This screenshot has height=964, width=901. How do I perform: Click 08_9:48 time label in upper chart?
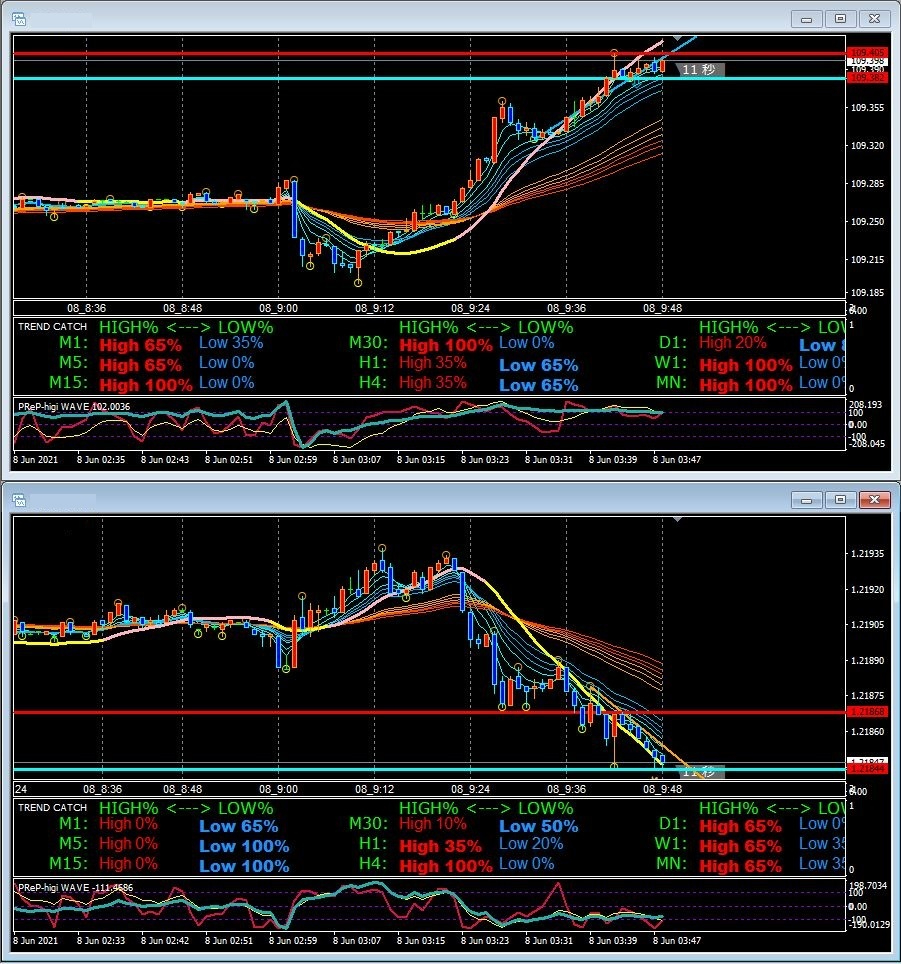663,308
